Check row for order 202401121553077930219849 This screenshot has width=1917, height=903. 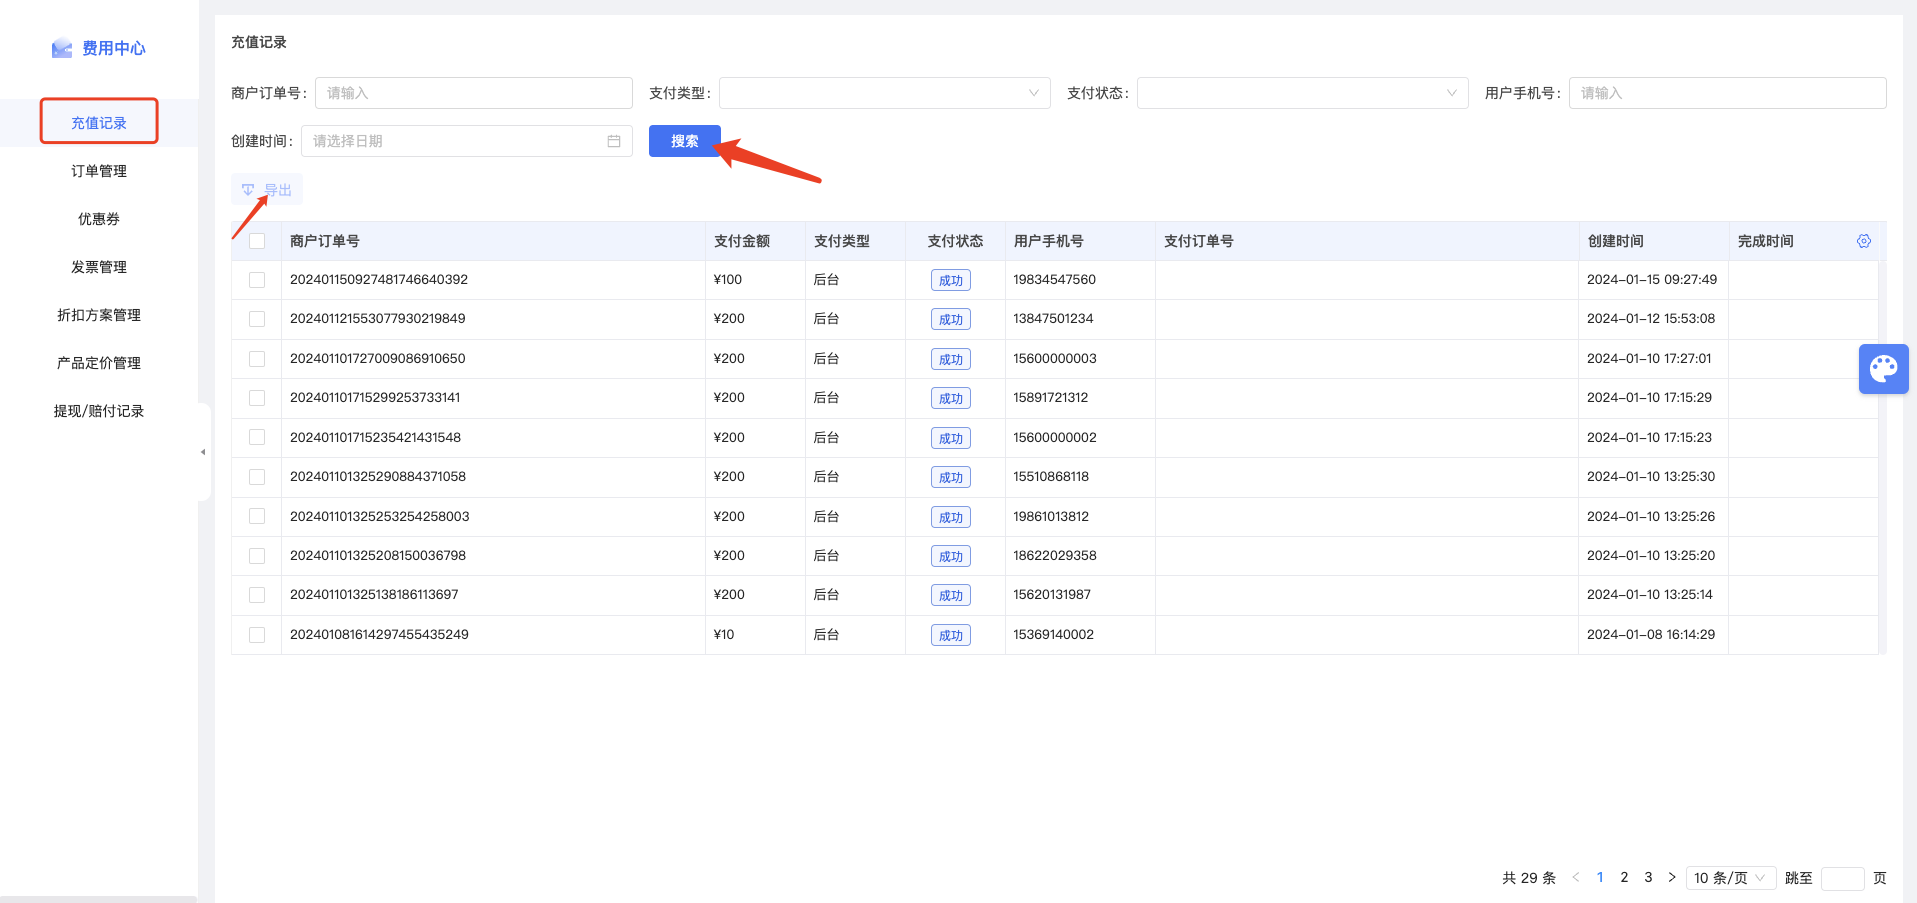[257, 319]
